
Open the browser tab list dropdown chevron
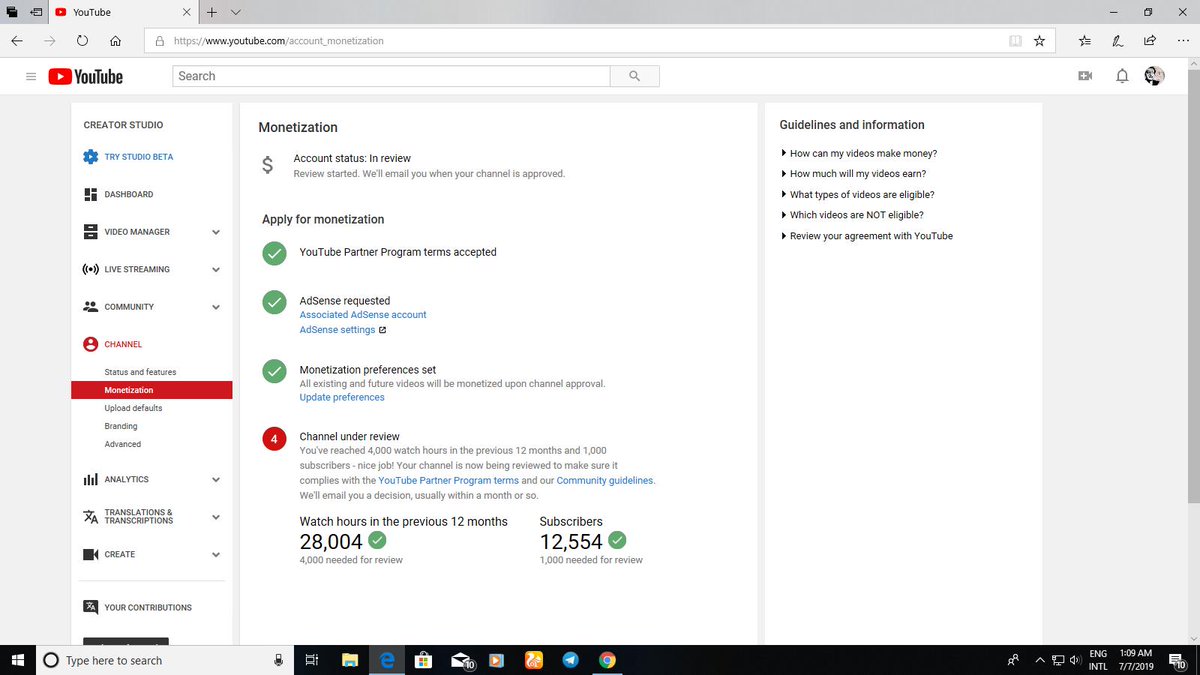point(236,13)
